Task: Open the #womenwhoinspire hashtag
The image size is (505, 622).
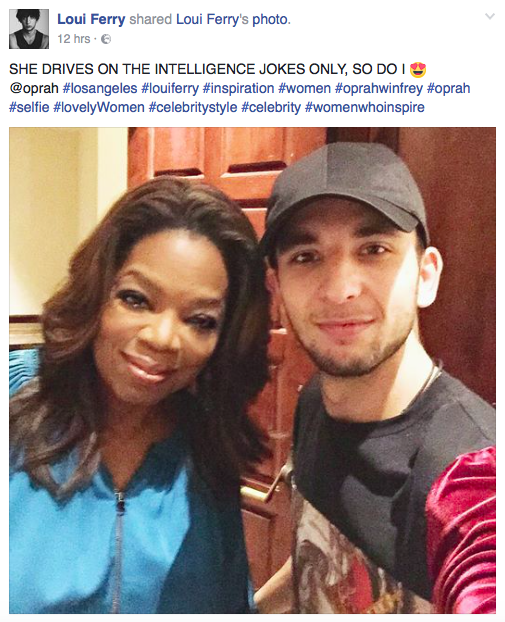Action: (x=365, y=107)
